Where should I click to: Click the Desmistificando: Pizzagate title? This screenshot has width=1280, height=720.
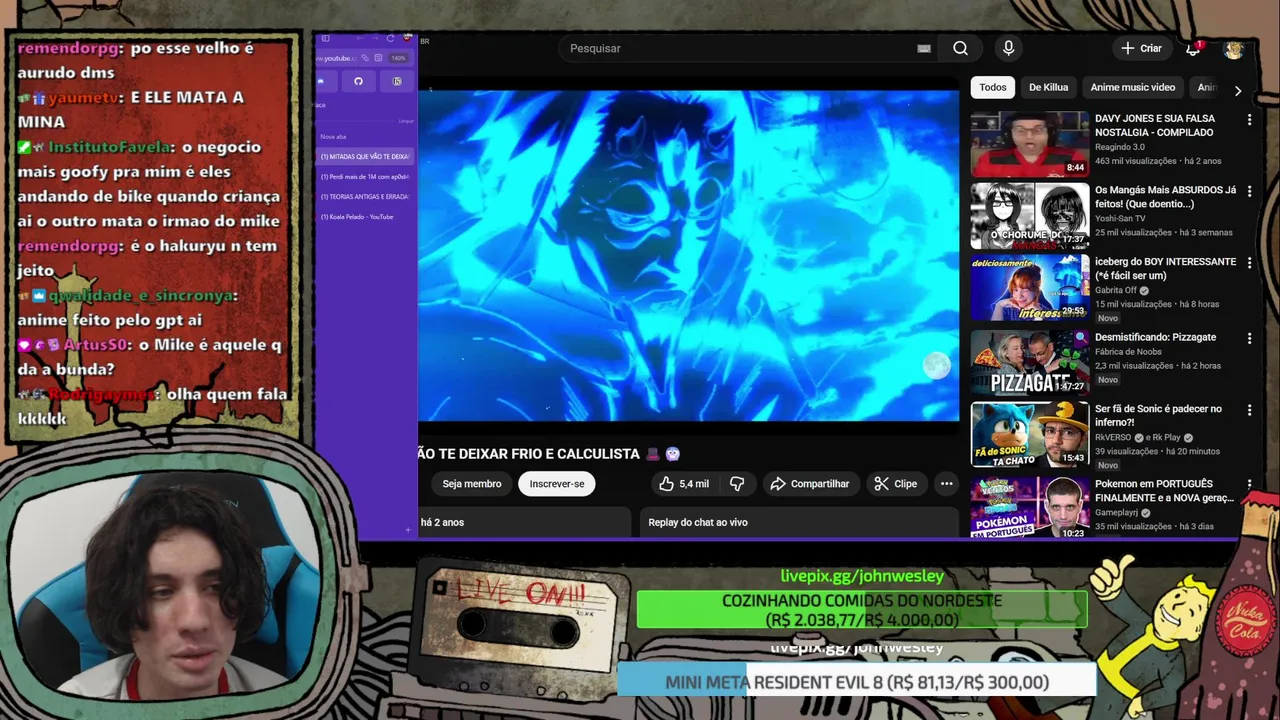coord(1155,338)
